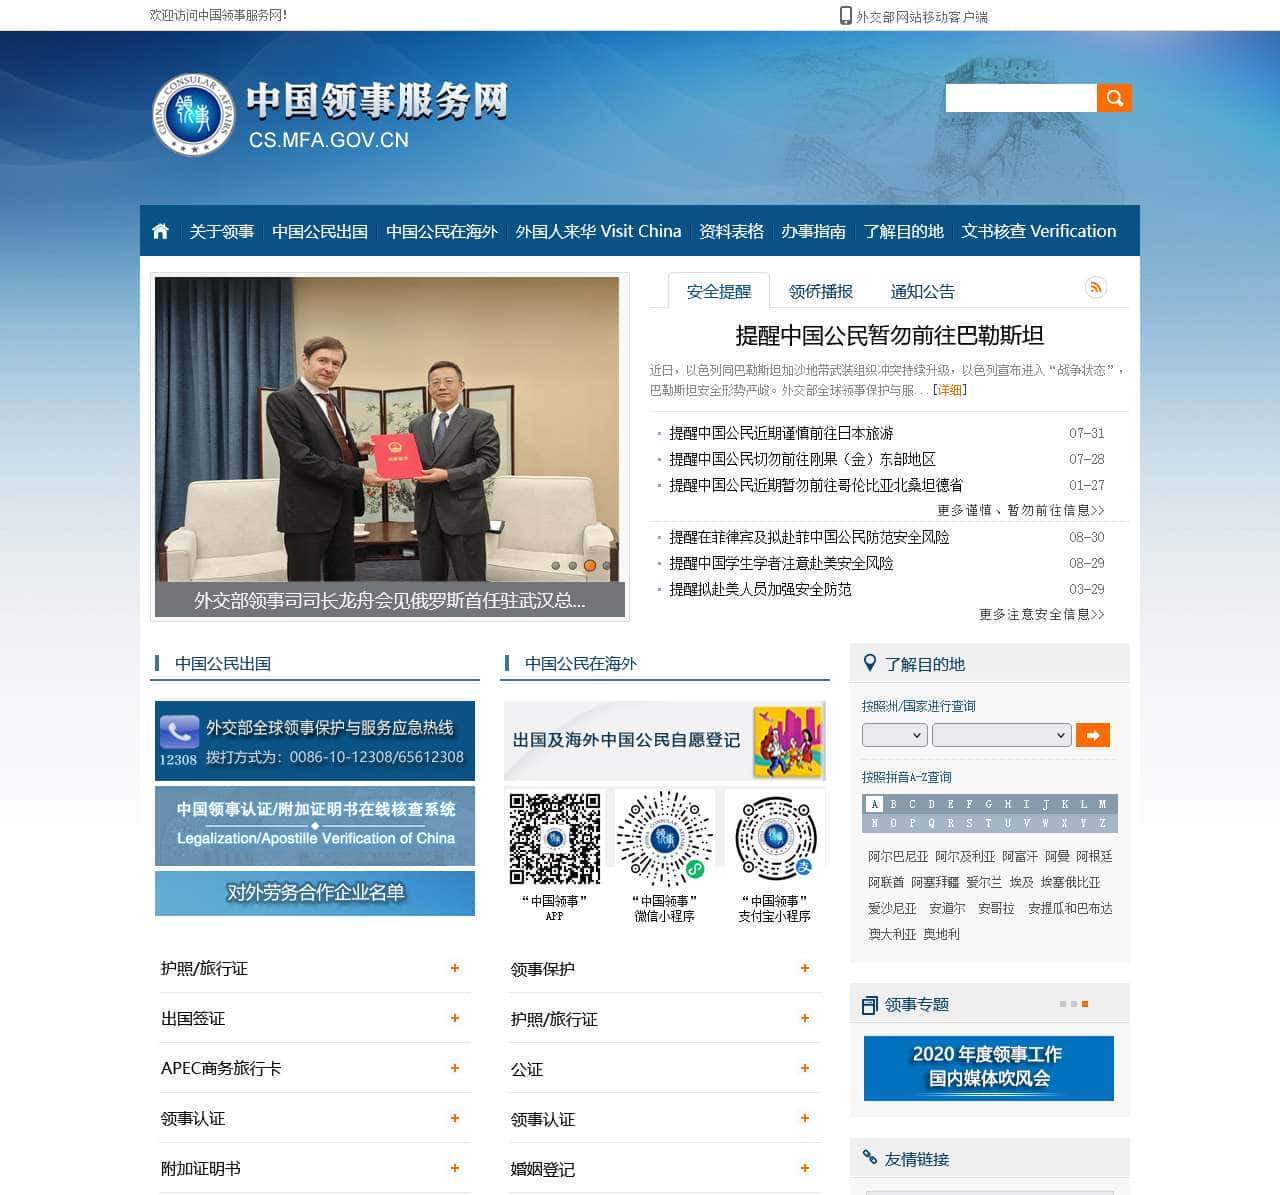1280x1195 pixels.
Task: Select letter B in pinyin index
Action: 893,804
